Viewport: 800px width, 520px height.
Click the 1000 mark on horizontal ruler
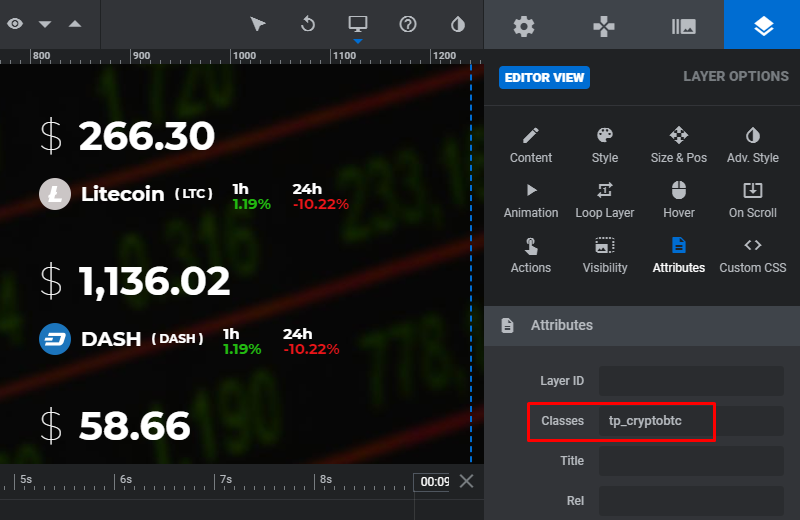click(x=244, y=56)
